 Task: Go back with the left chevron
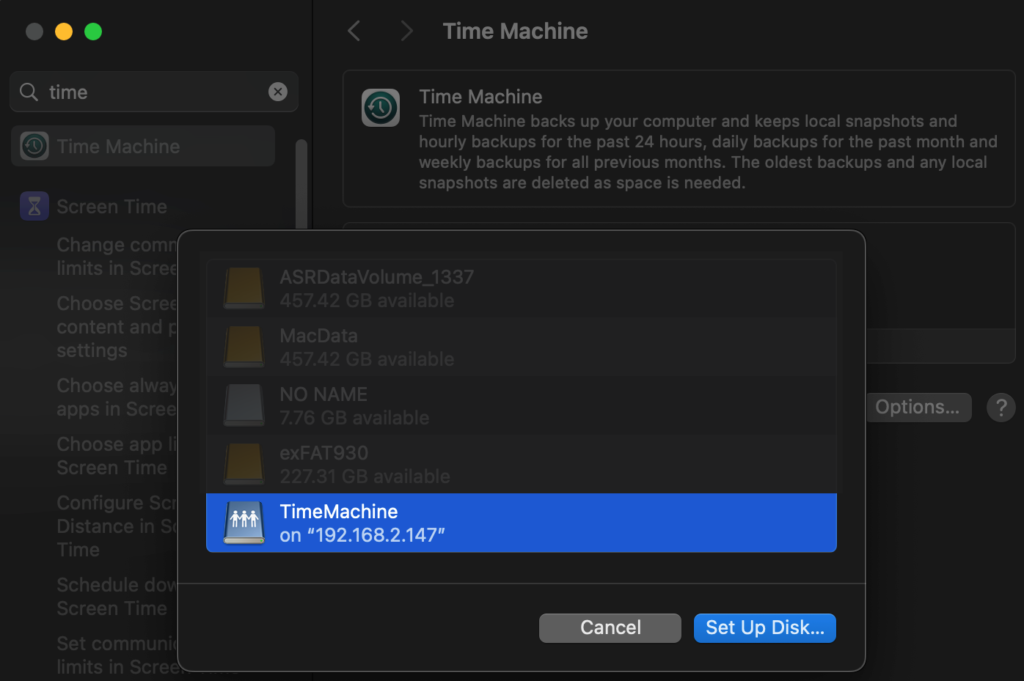tap(354, 31)
